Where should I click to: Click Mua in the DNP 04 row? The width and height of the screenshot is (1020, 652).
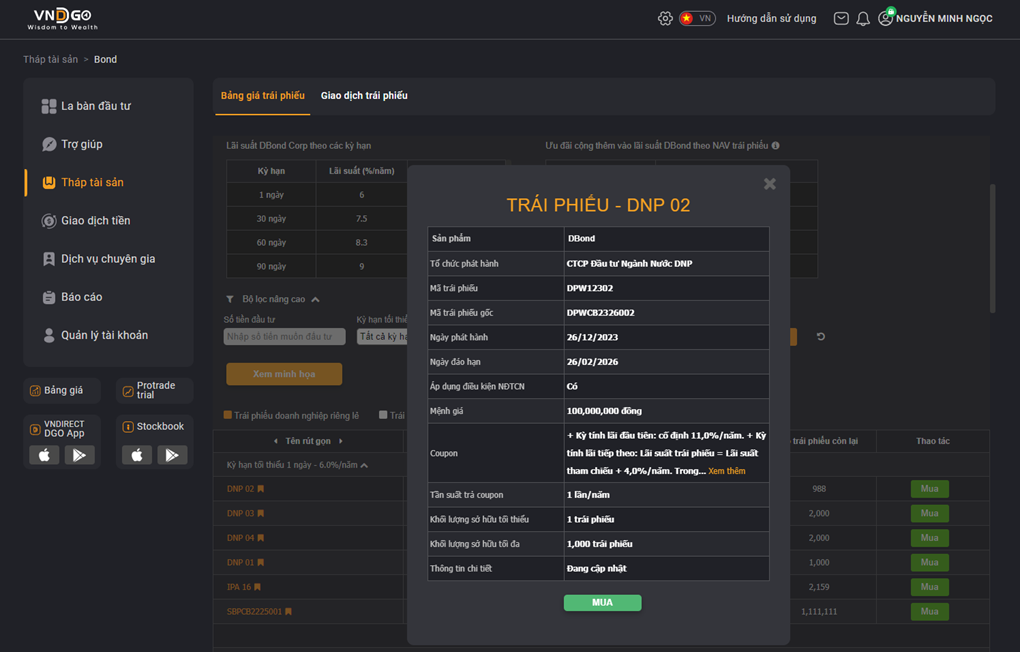tap(930, 538)
